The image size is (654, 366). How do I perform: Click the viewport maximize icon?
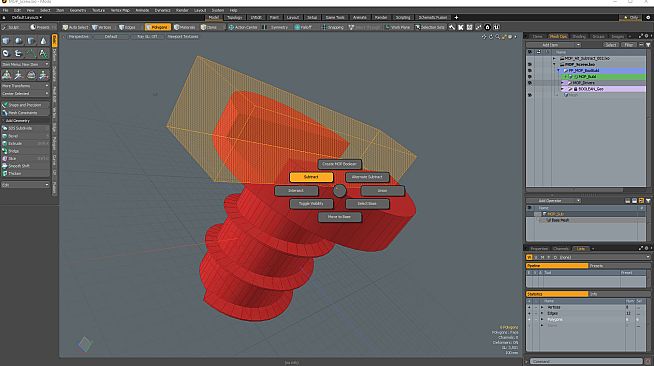504,37
